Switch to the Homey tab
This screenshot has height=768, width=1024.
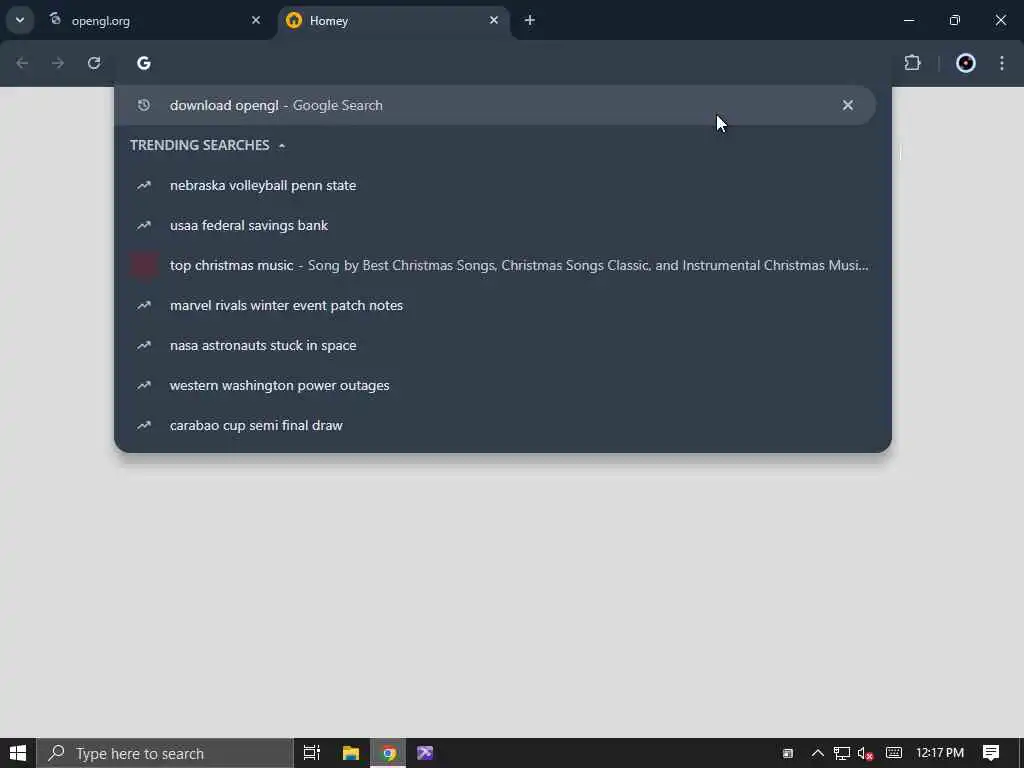tap(394, 20)
